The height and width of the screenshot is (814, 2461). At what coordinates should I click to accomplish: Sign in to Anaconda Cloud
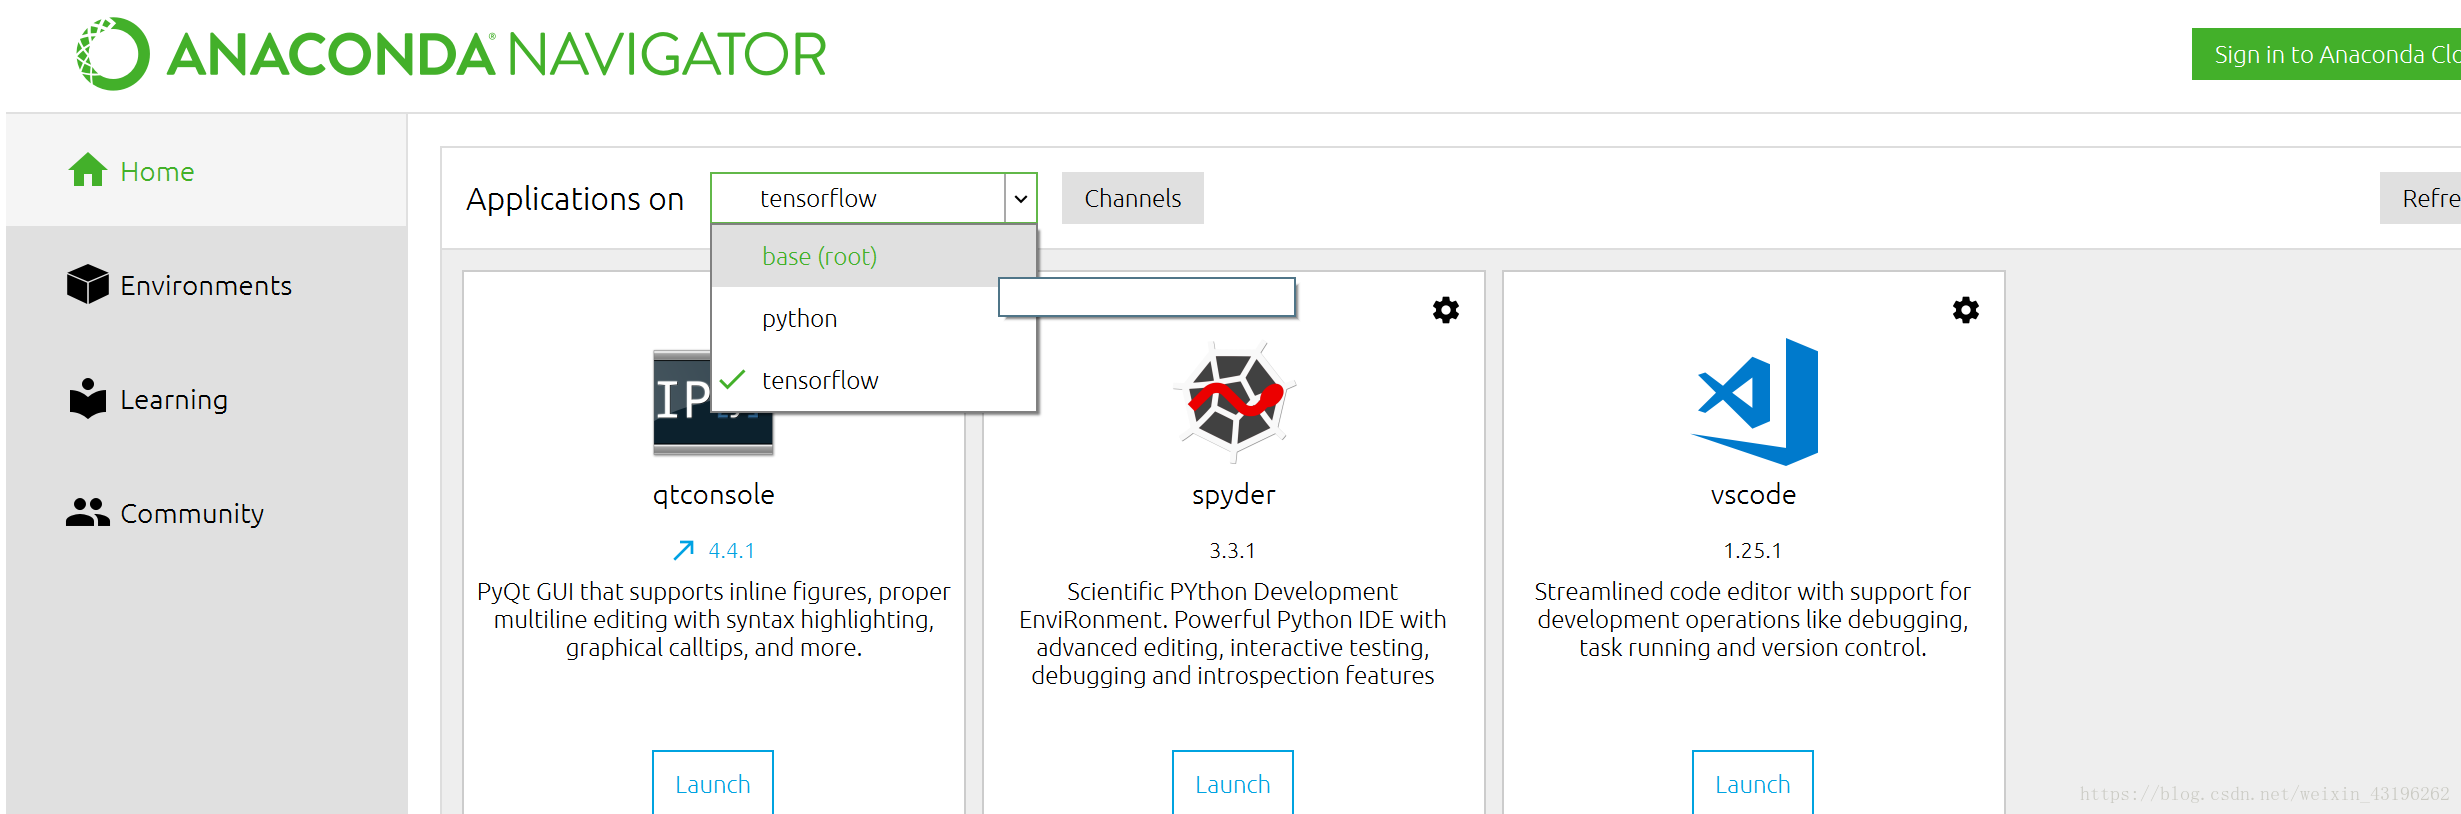click(2326, 54)
